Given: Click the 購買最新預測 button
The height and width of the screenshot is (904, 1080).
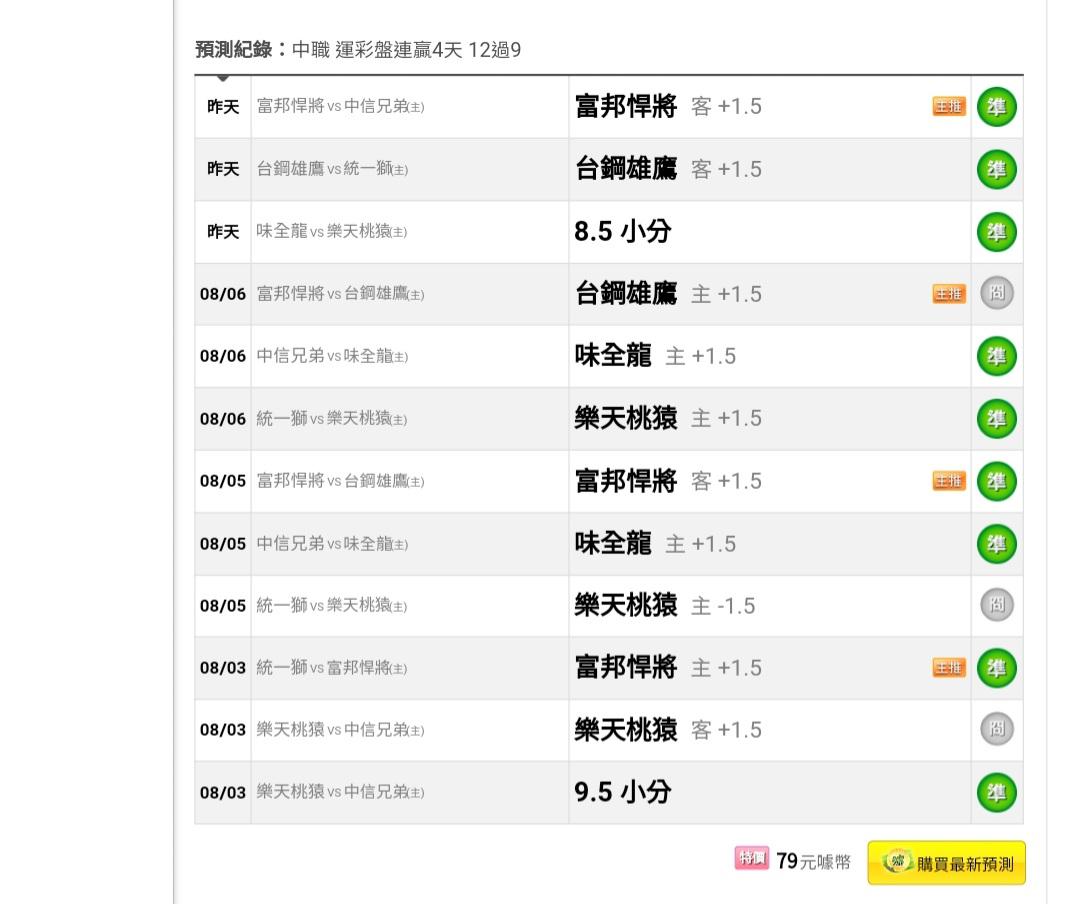Looking at the screenshot, I should [x=946, y=863].
